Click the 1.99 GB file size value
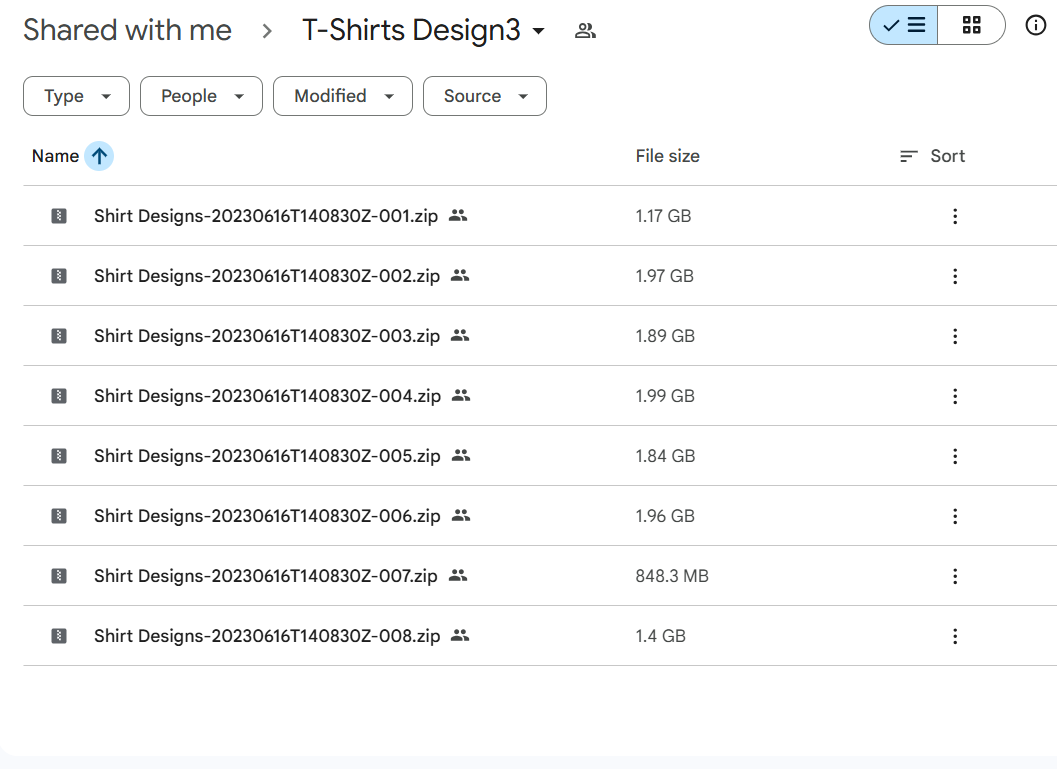 (x=665, y=396)
